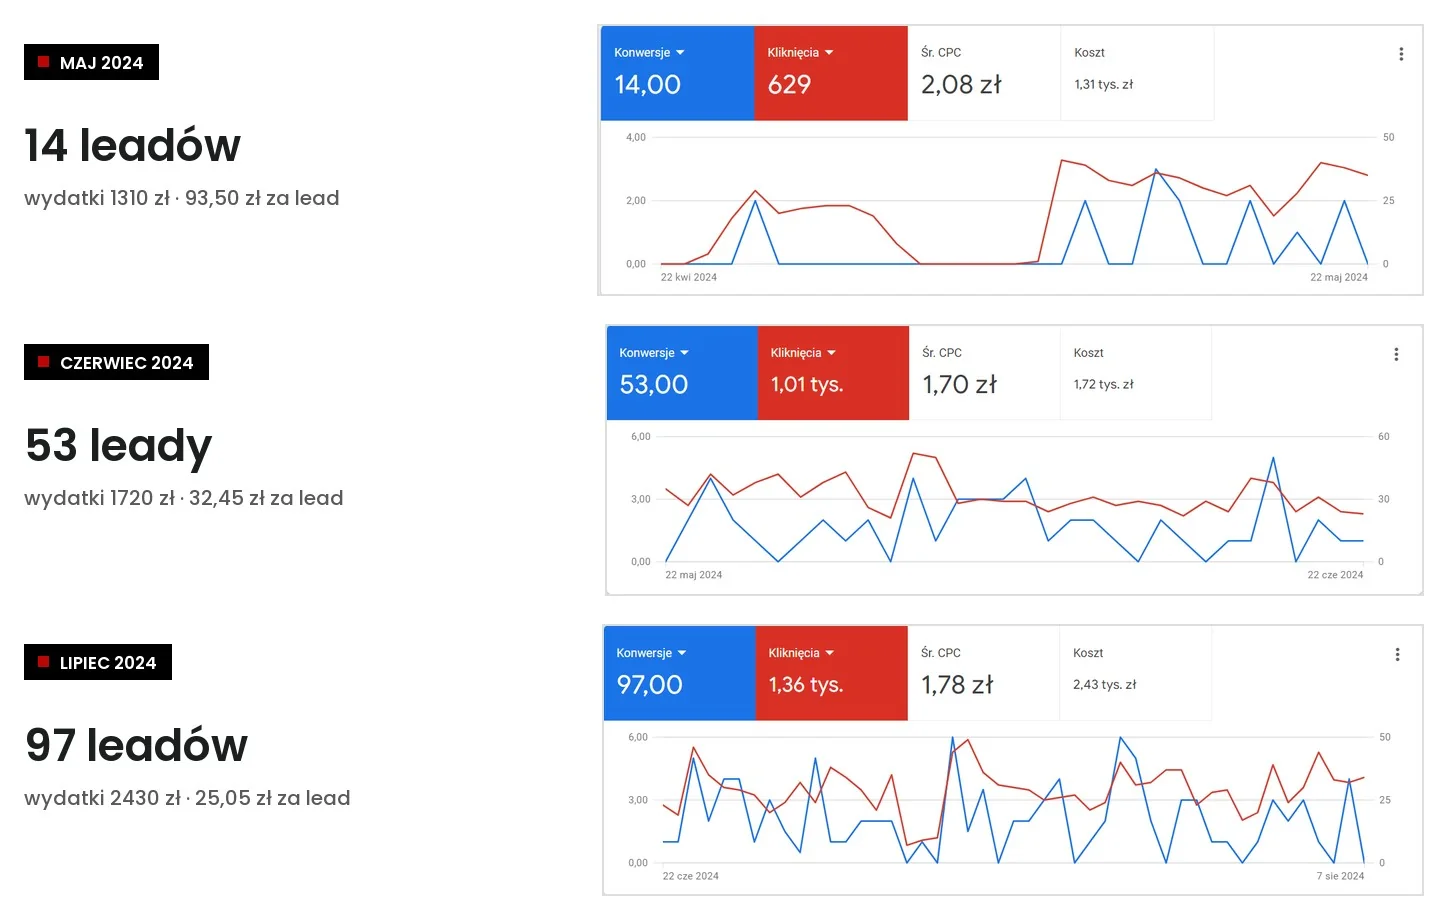Click the "97 leadów" heading
This screenshot has height=920, width=1448.
(136, 746)
